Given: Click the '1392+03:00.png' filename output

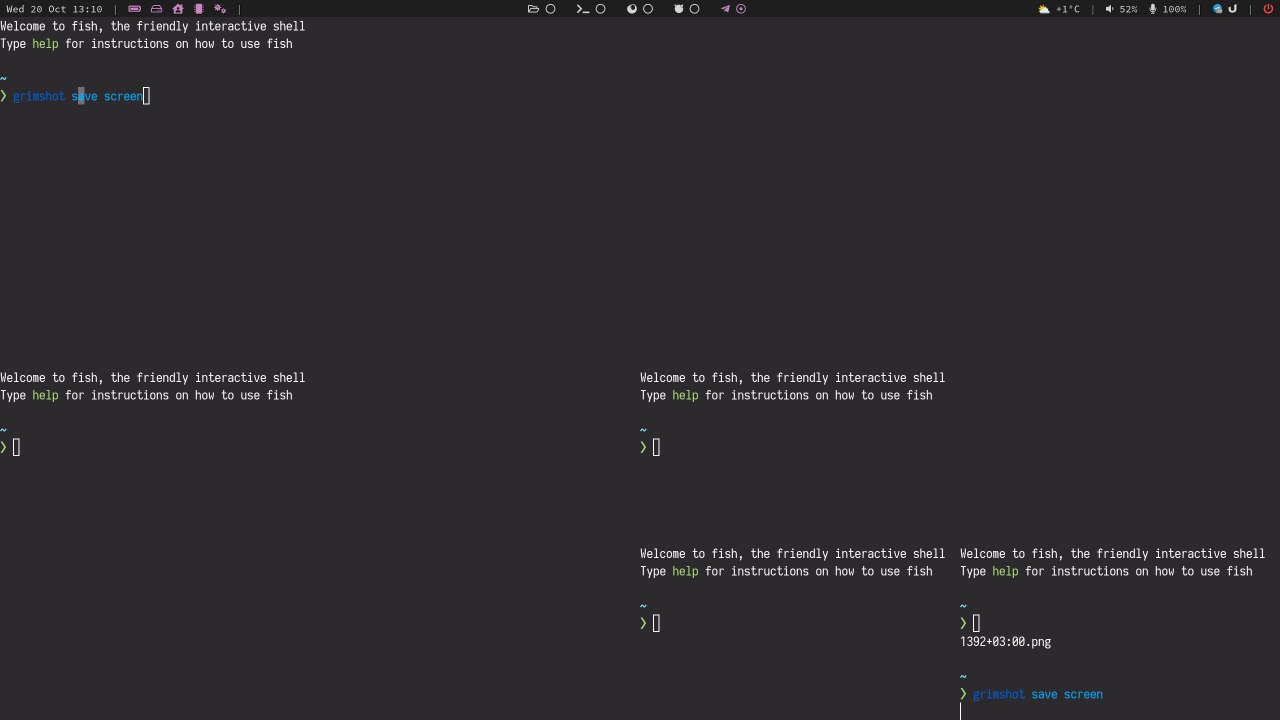Looking at the screenshot, I should point(1005,642).
